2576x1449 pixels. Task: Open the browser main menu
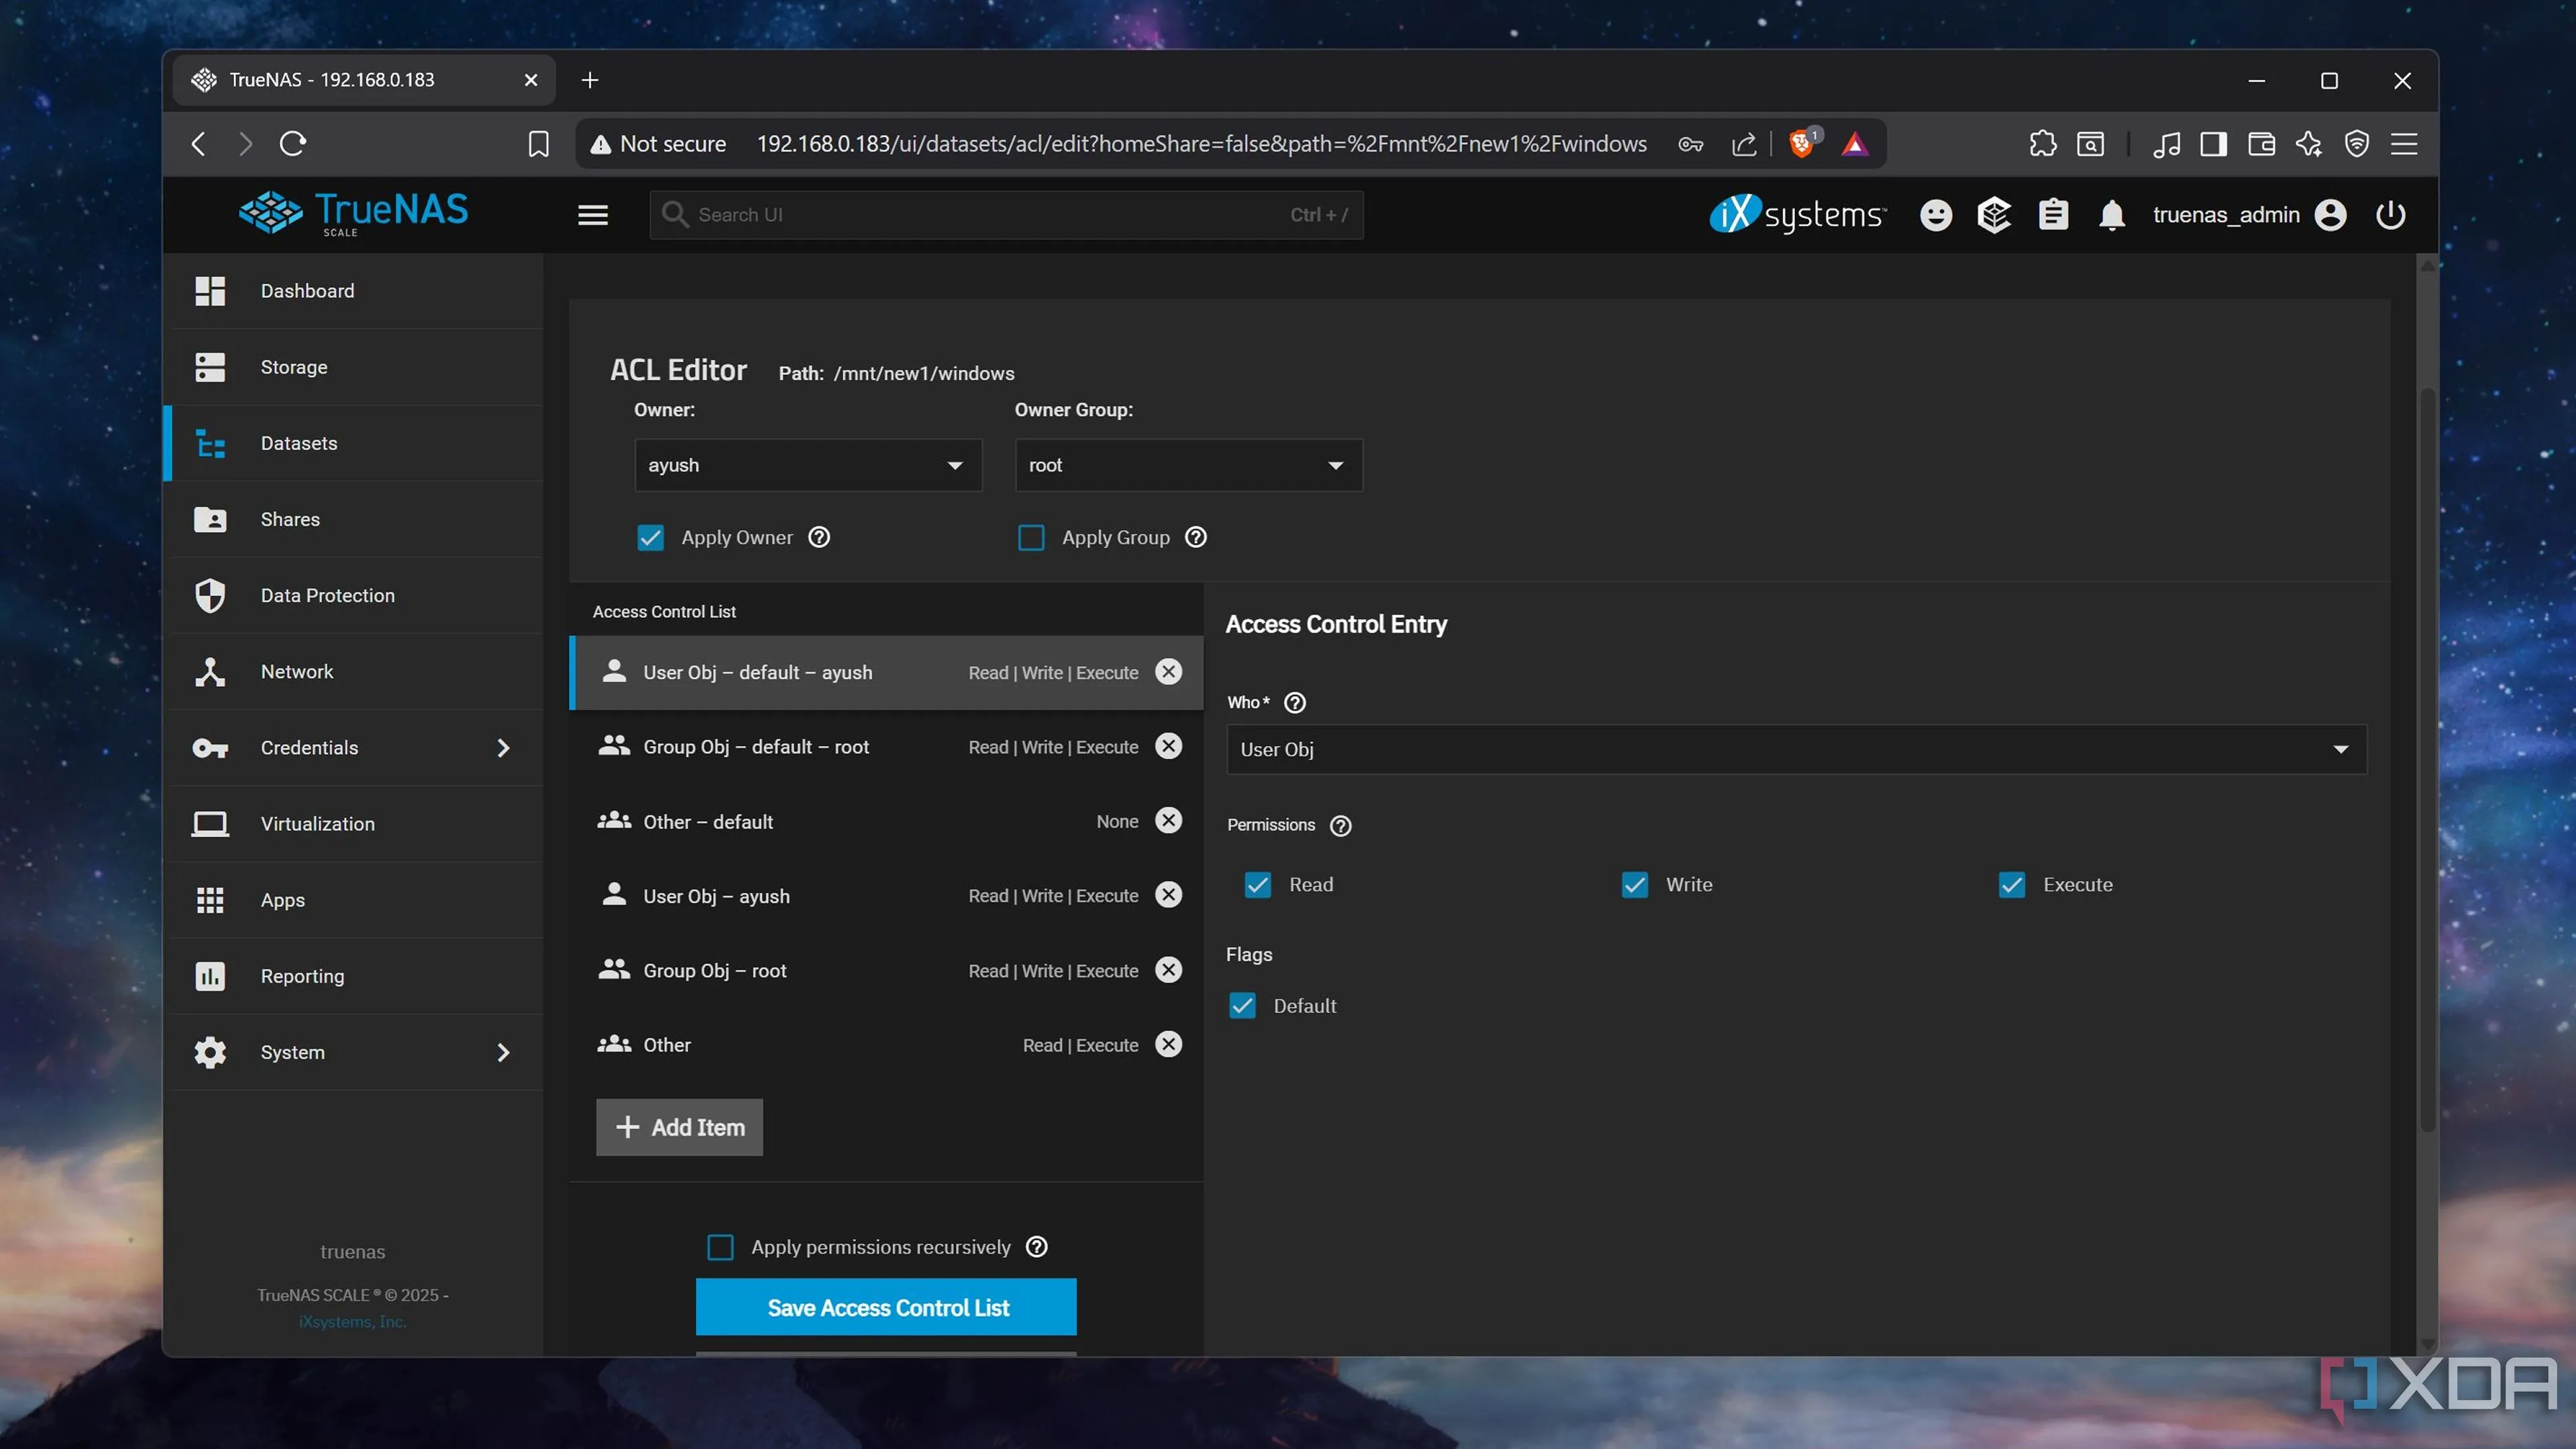(2404, 144)
